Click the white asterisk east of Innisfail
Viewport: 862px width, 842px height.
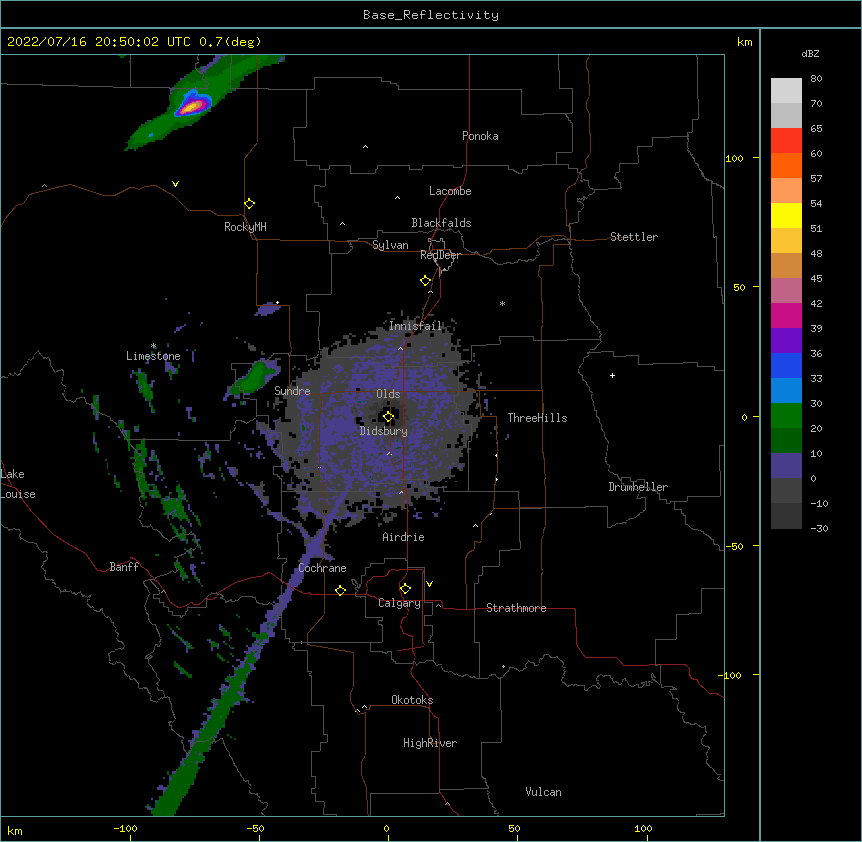click(502, 304)
